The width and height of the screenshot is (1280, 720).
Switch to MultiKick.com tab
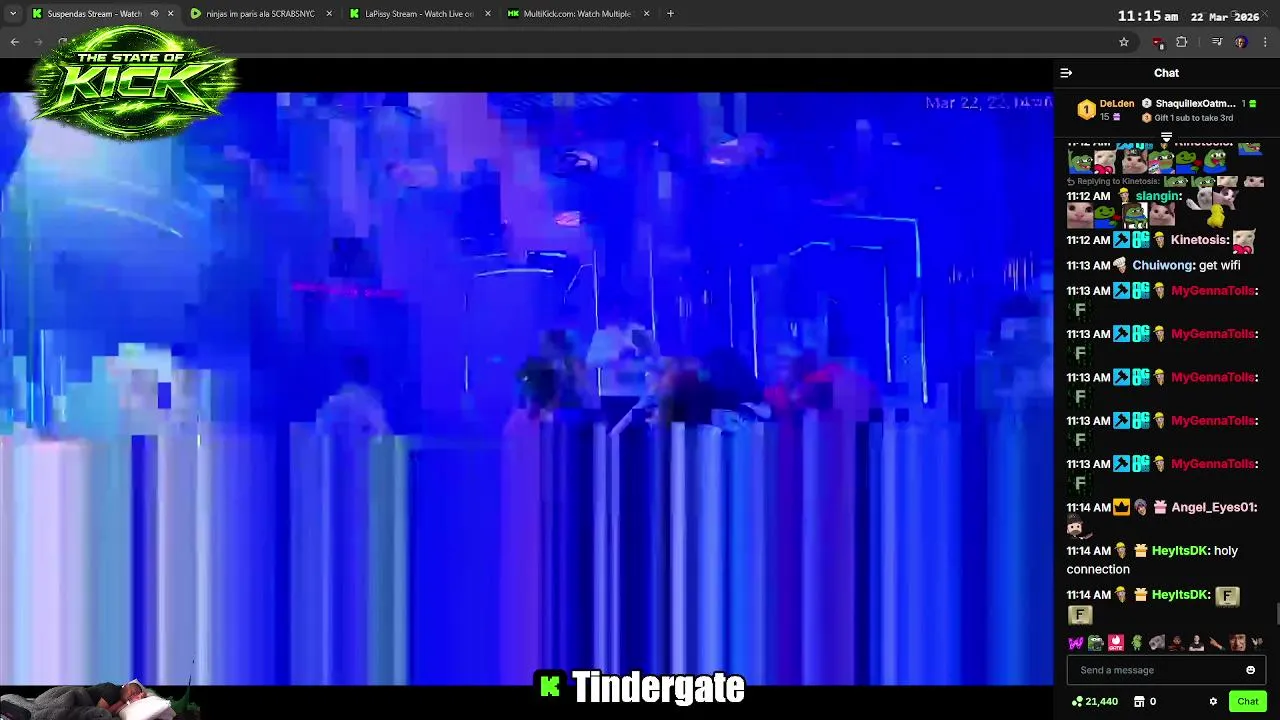[578, 14]
